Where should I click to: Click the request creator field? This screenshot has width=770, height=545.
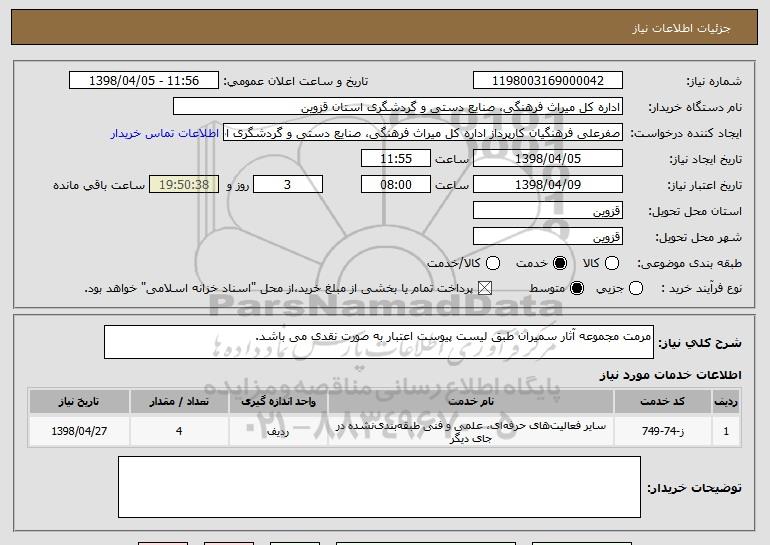(423, 133)
